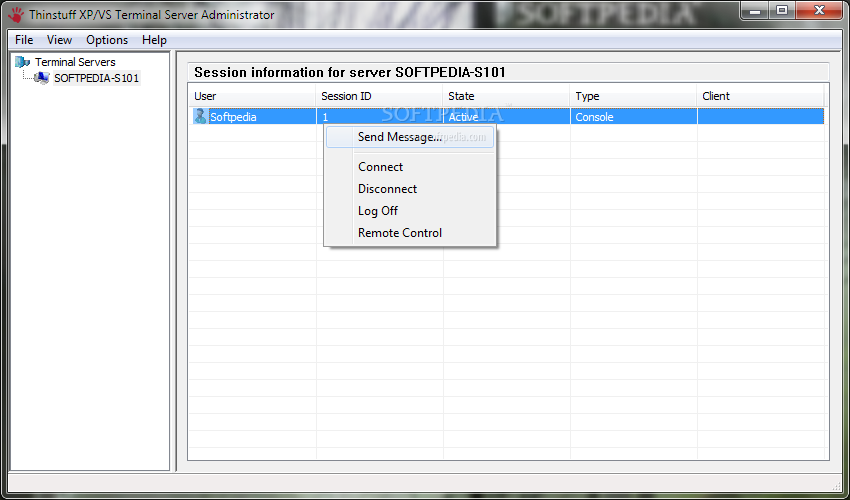Viewport: 850px width, 500px height.
Task: Sort by the Session ID column header
Action: coord(379,96)
